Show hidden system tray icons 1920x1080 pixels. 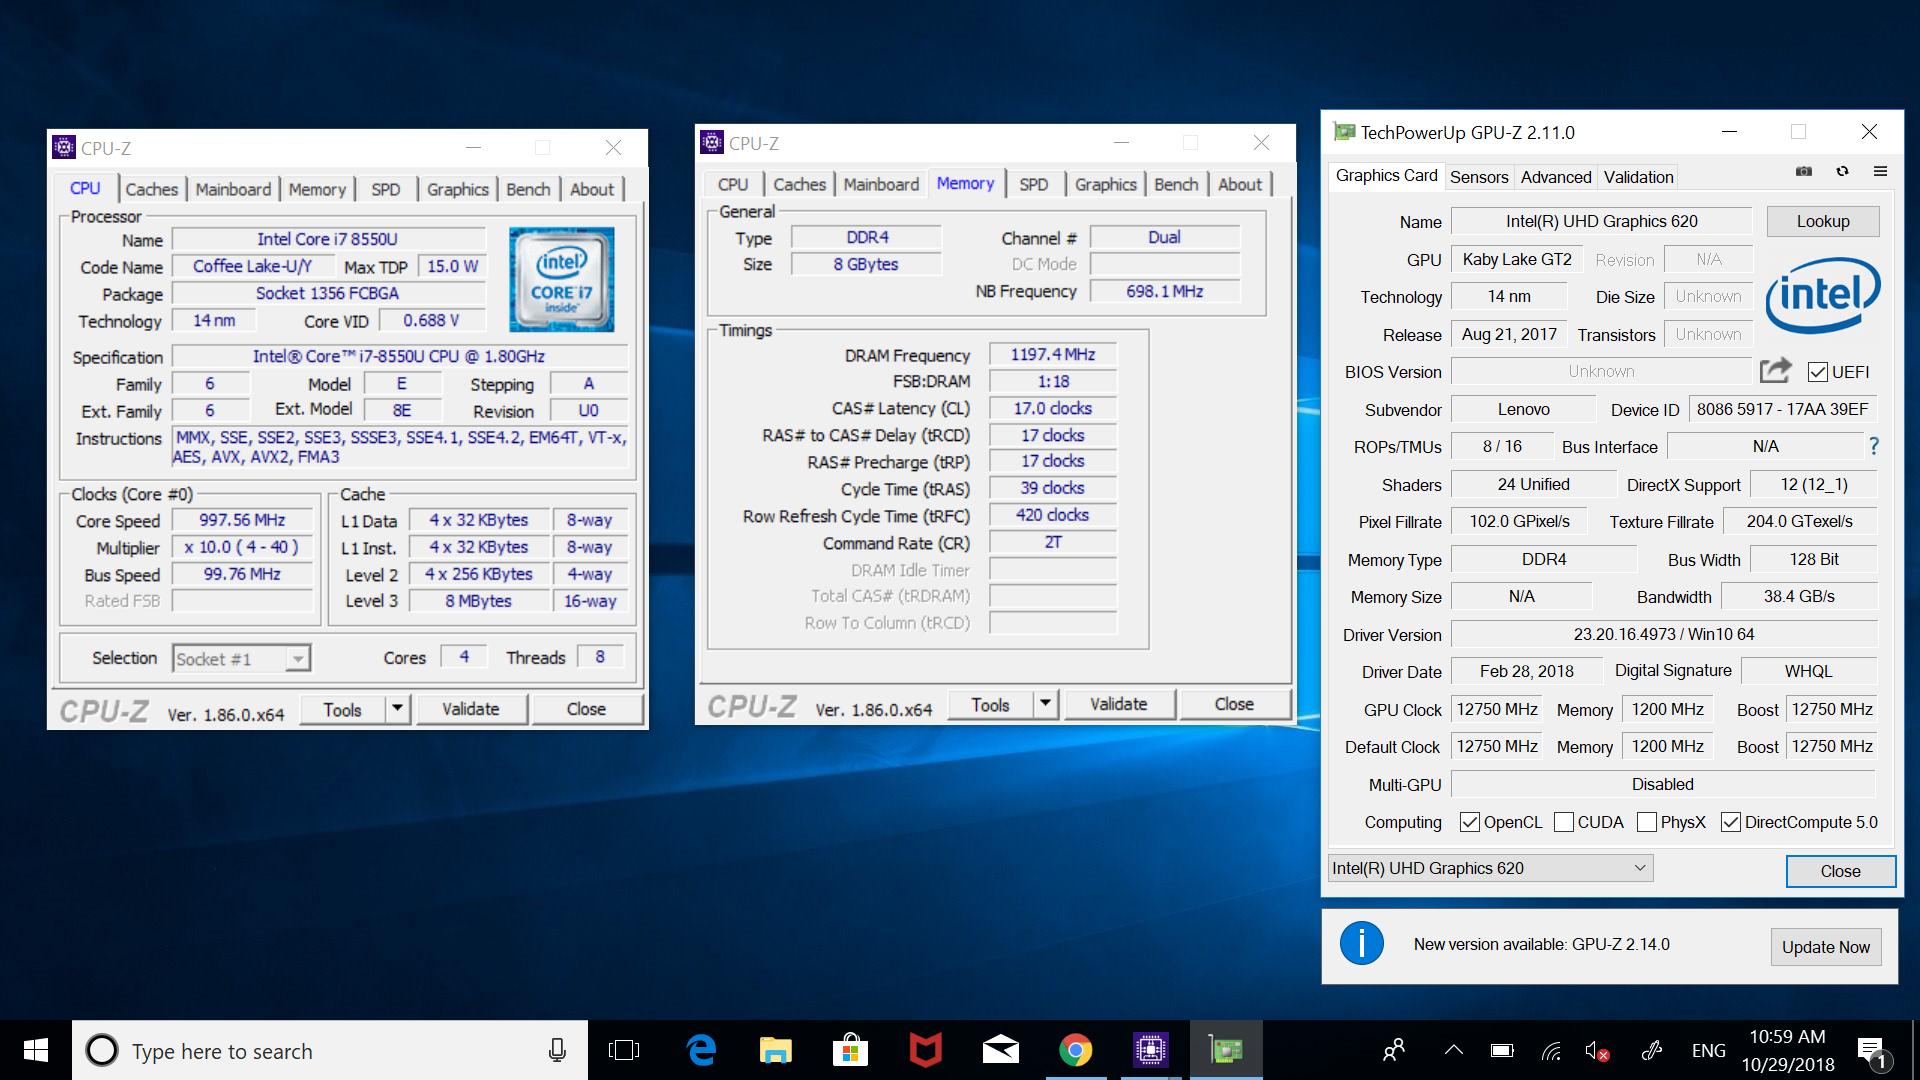1454,1050
